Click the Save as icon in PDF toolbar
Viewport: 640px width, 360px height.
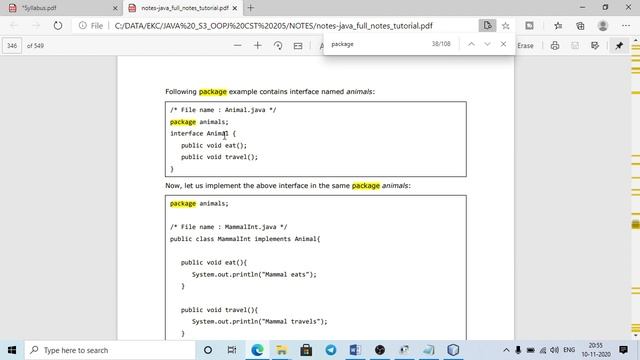[595, 46]
